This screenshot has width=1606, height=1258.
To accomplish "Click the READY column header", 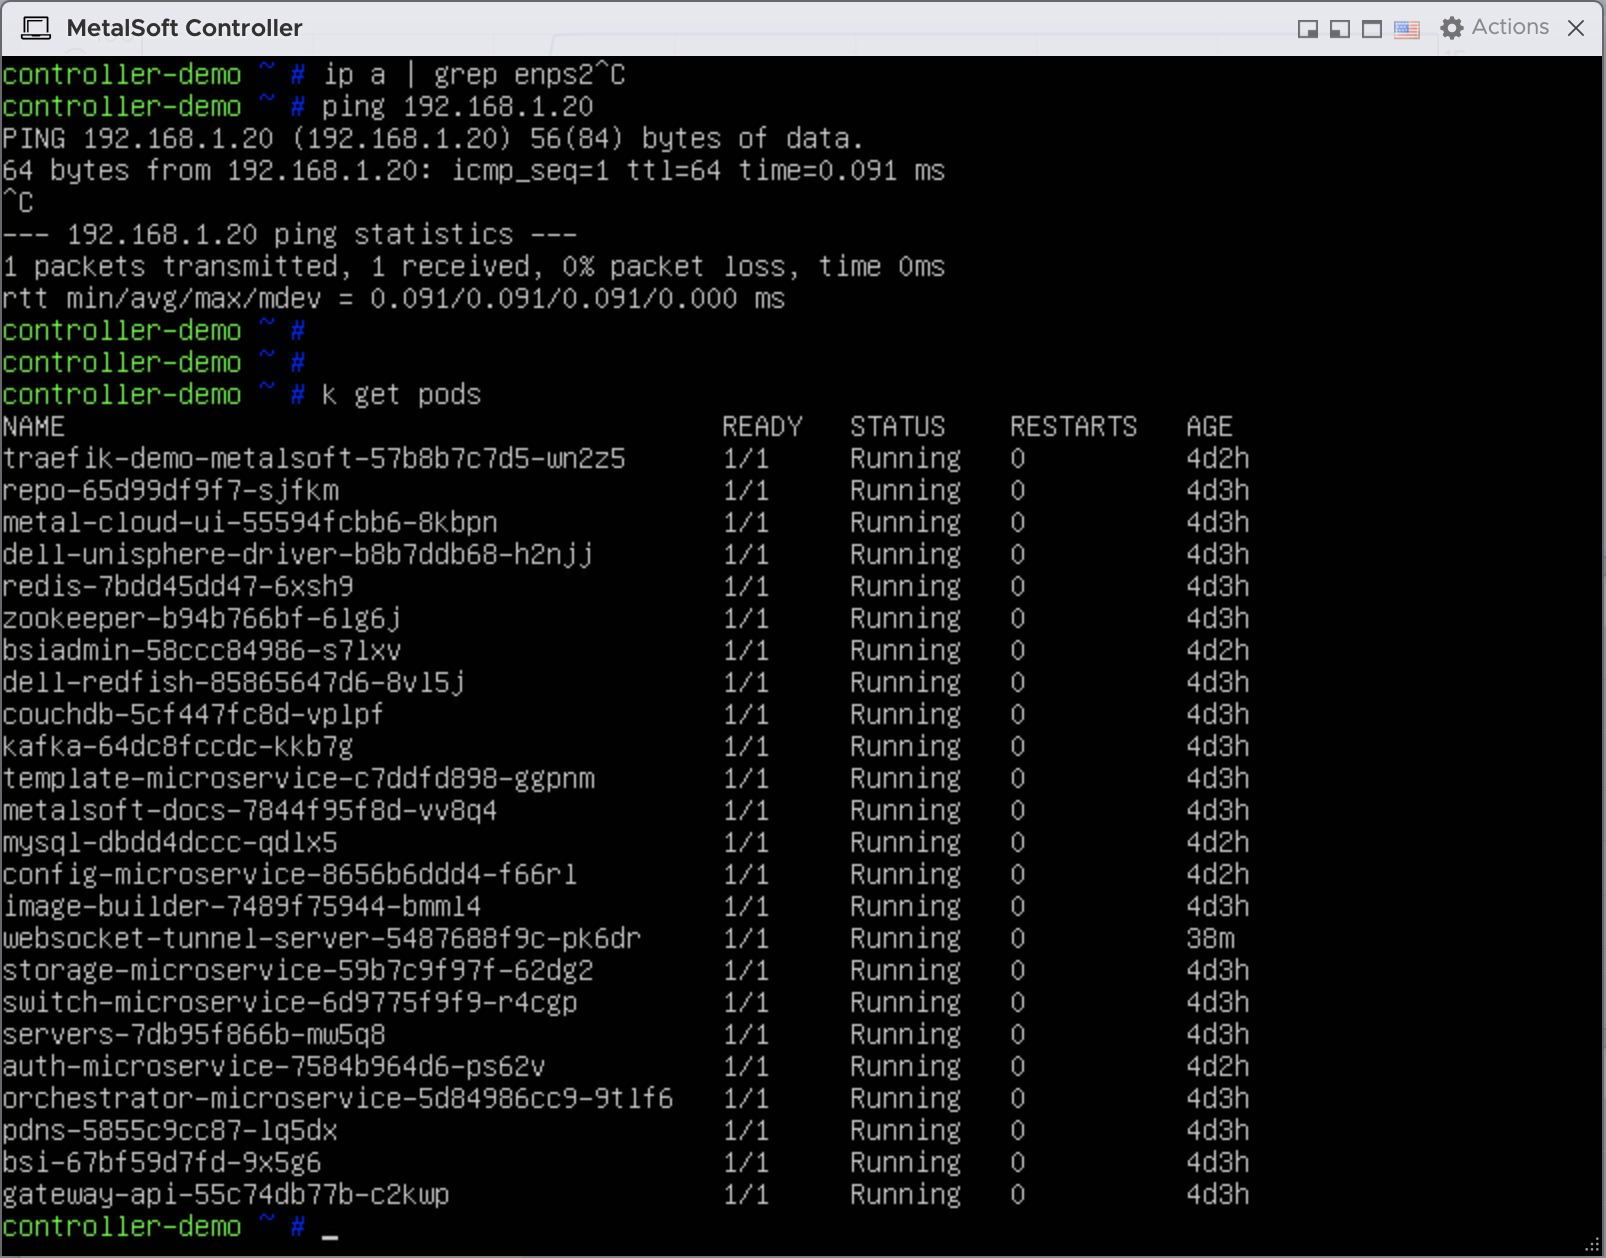I will point(762,427).
